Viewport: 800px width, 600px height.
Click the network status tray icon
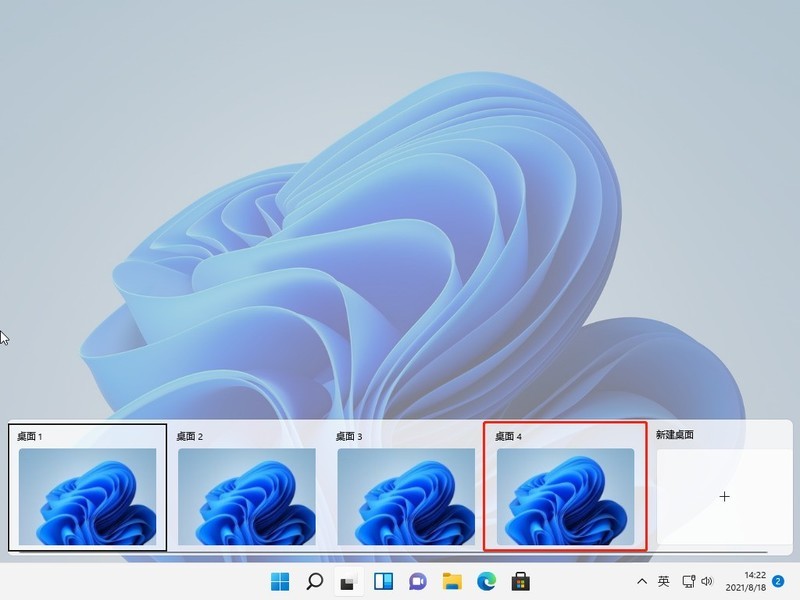click(x=688, y=582)
